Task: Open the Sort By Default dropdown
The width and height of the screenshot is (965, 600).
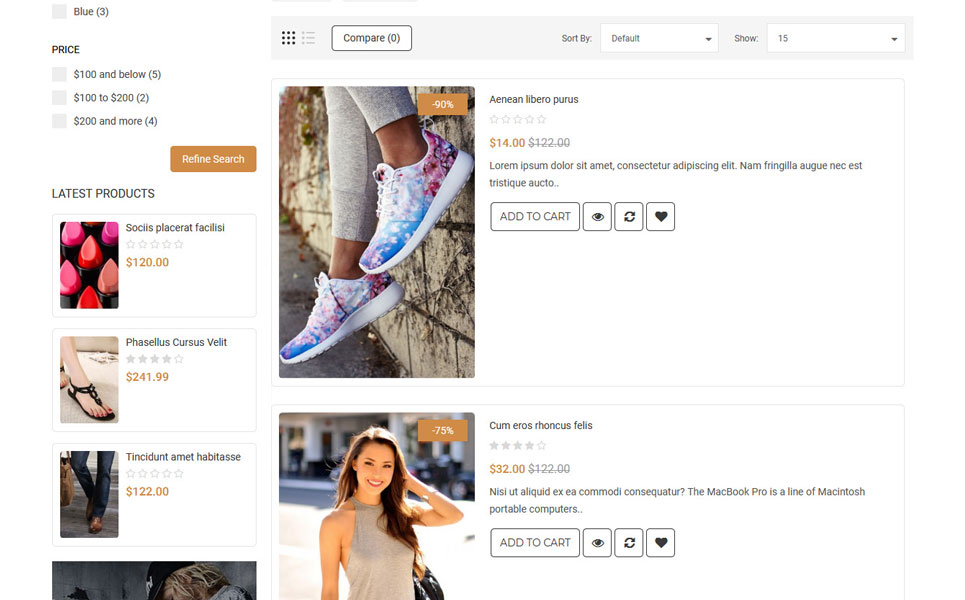Action: pyautogui.click(x=659, y=38)
